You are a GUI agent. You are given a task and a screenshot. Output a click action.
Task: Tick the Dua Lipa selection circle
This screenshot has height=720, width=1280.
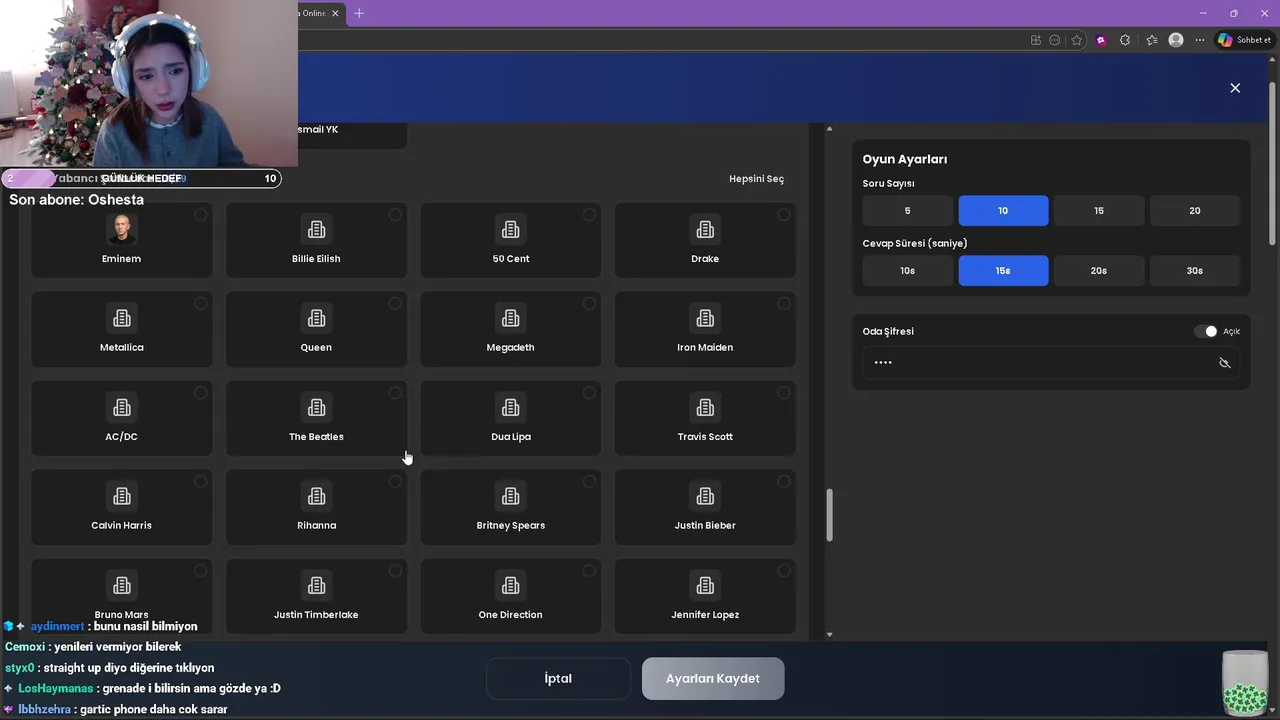click(x=589, y=393)
